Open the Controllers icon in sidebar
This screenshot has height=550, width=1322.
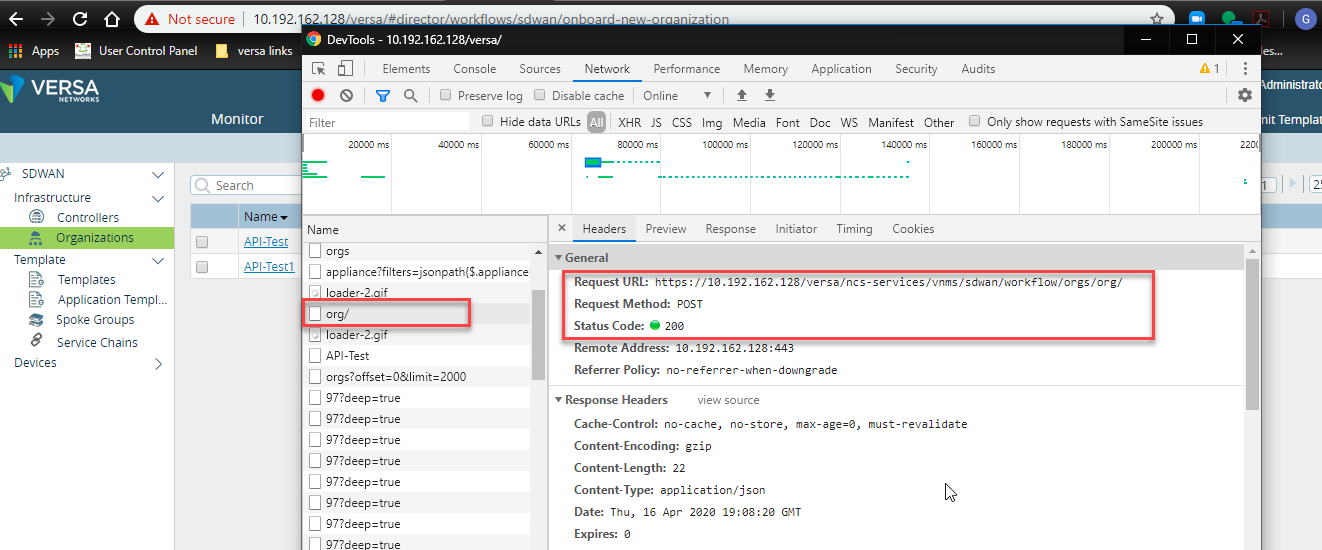[37, 217]
